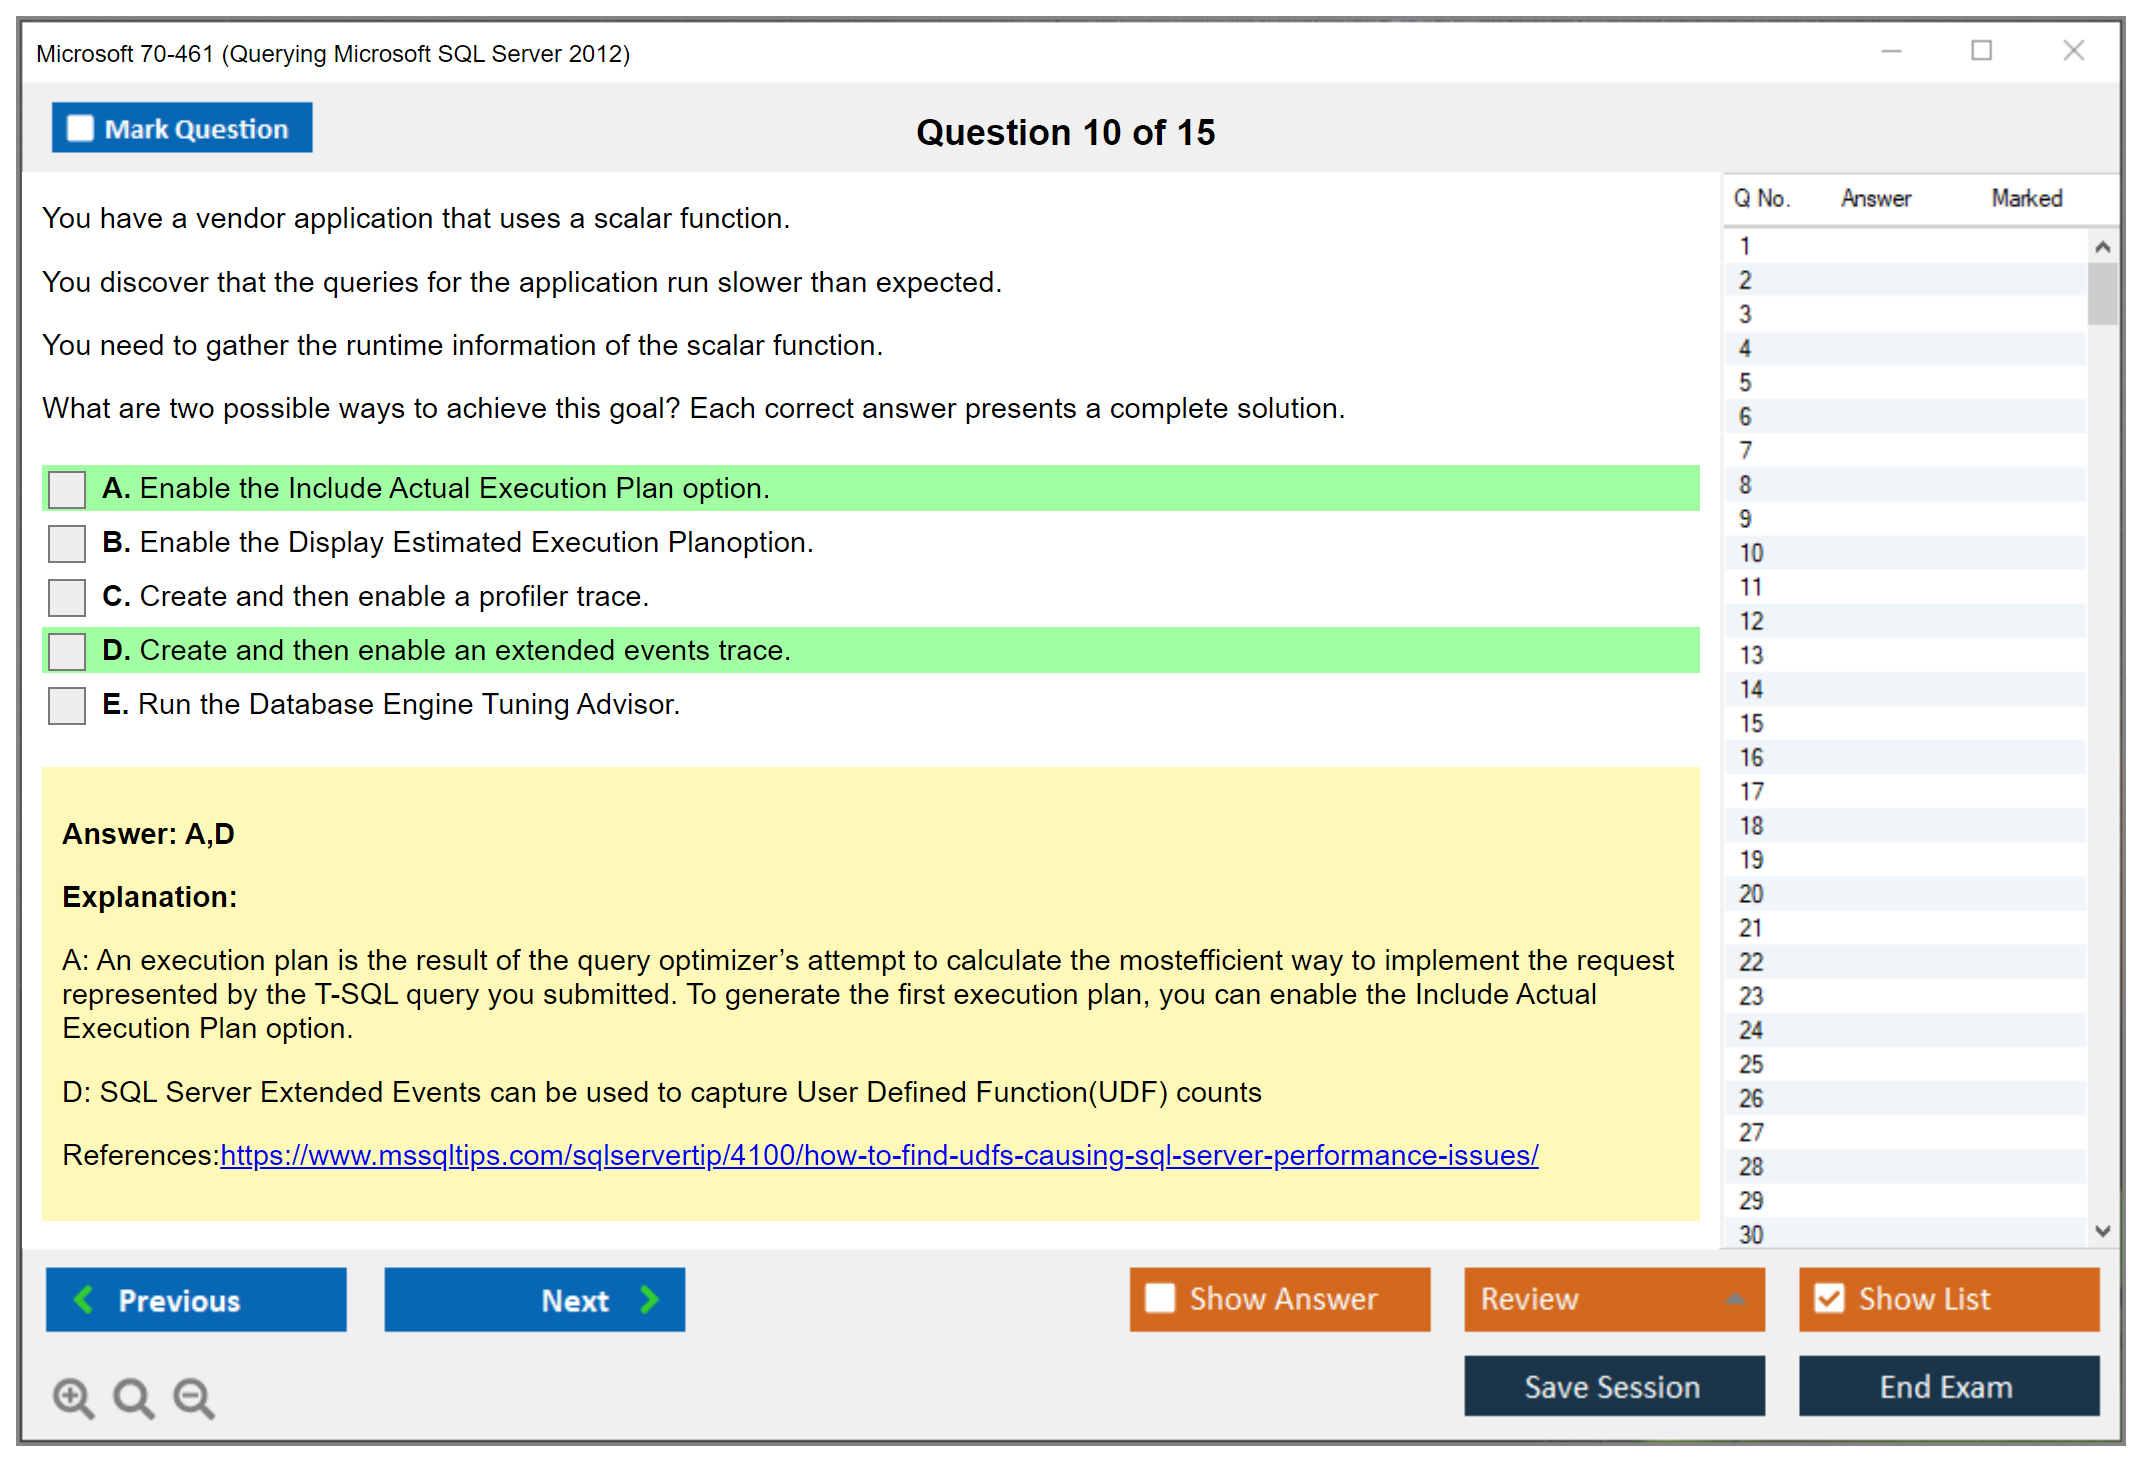Click the zoom out magnifier icon
The height and width of the screenshot is (1470, 2150).
tap(193, 1397)
